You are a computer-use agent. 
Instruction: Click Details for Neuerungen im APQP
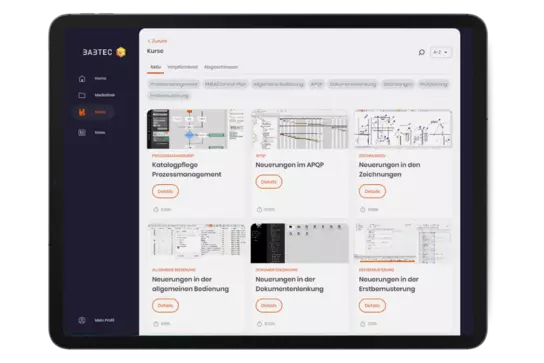[x=269, y=182]
